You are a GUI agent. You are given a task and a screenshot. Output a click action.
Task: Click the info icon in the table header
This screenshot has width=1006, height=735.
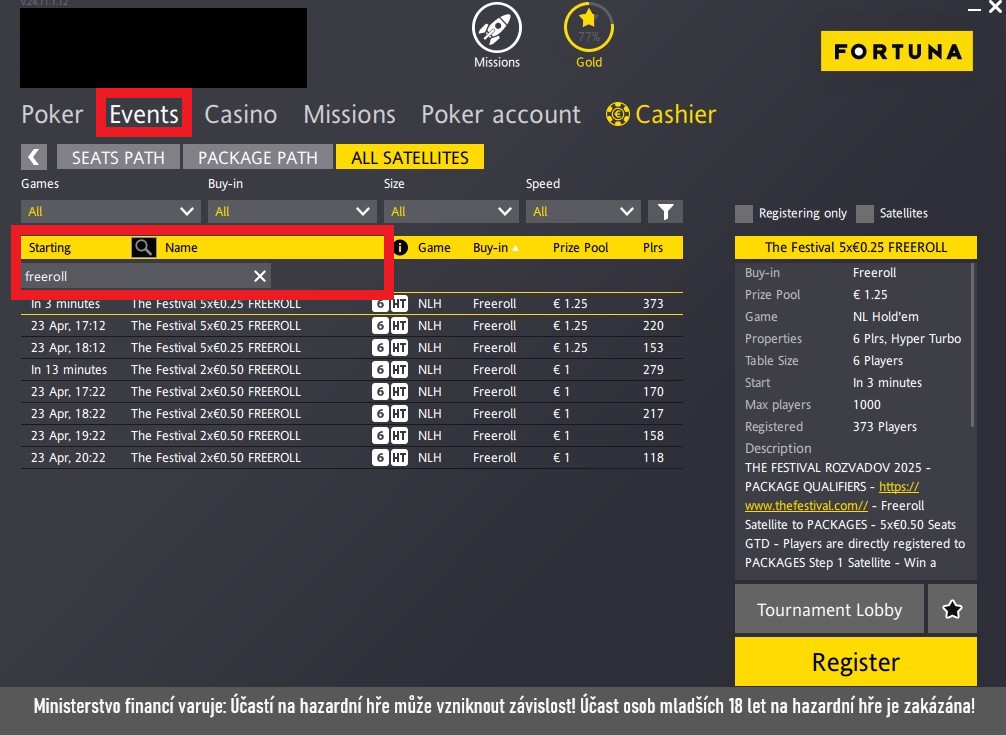pyautogui.click(x=401, y=247)
